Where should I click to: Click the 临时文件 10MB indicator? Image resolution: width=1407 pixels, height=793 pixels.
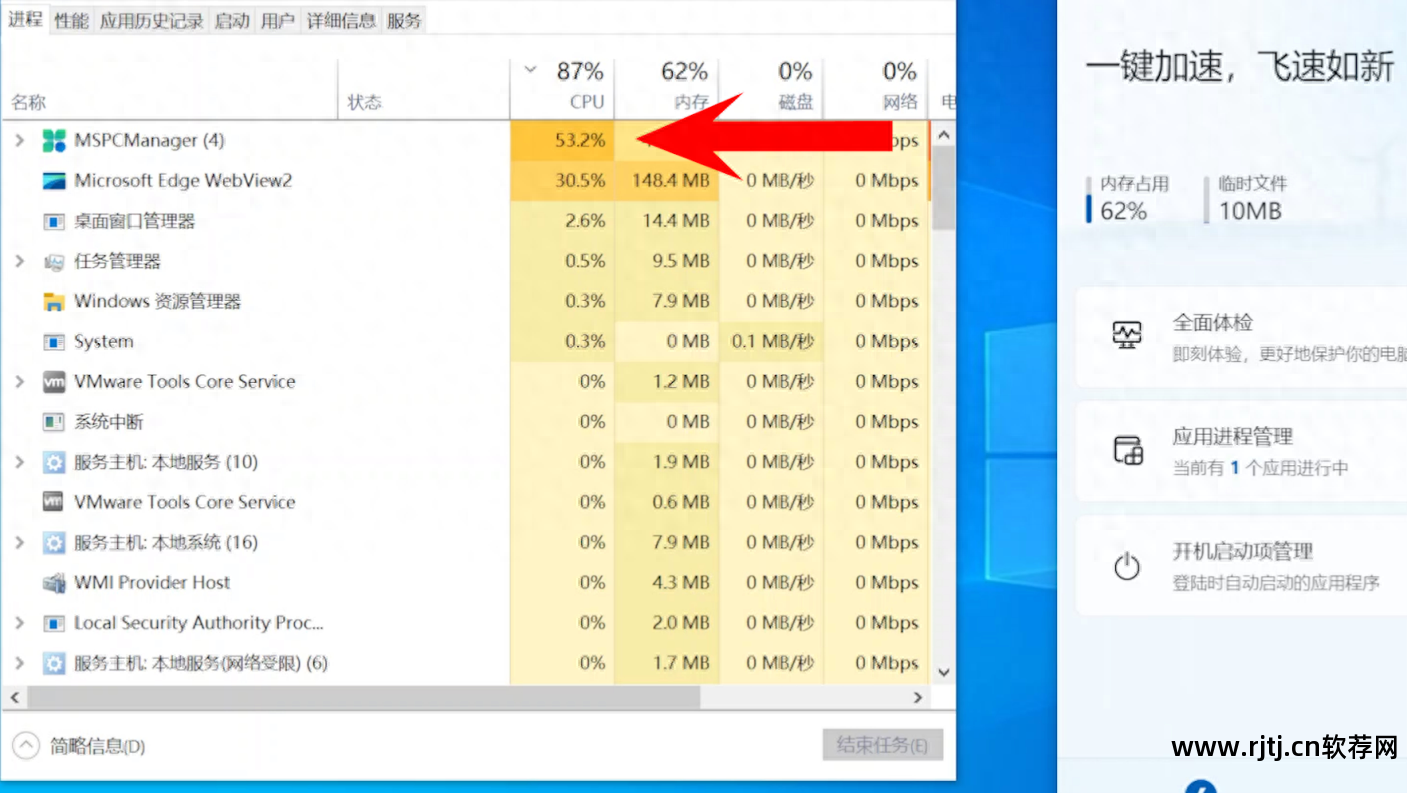pos(1246,198)
